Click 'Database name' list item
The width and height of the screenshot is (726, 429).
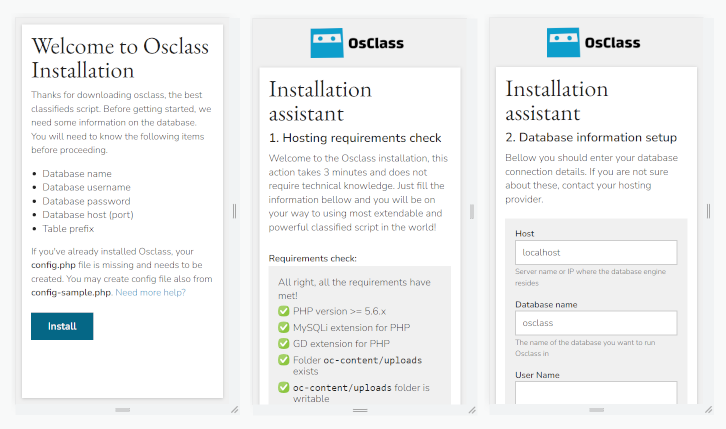pyautogui.click(x=77, y=174)
